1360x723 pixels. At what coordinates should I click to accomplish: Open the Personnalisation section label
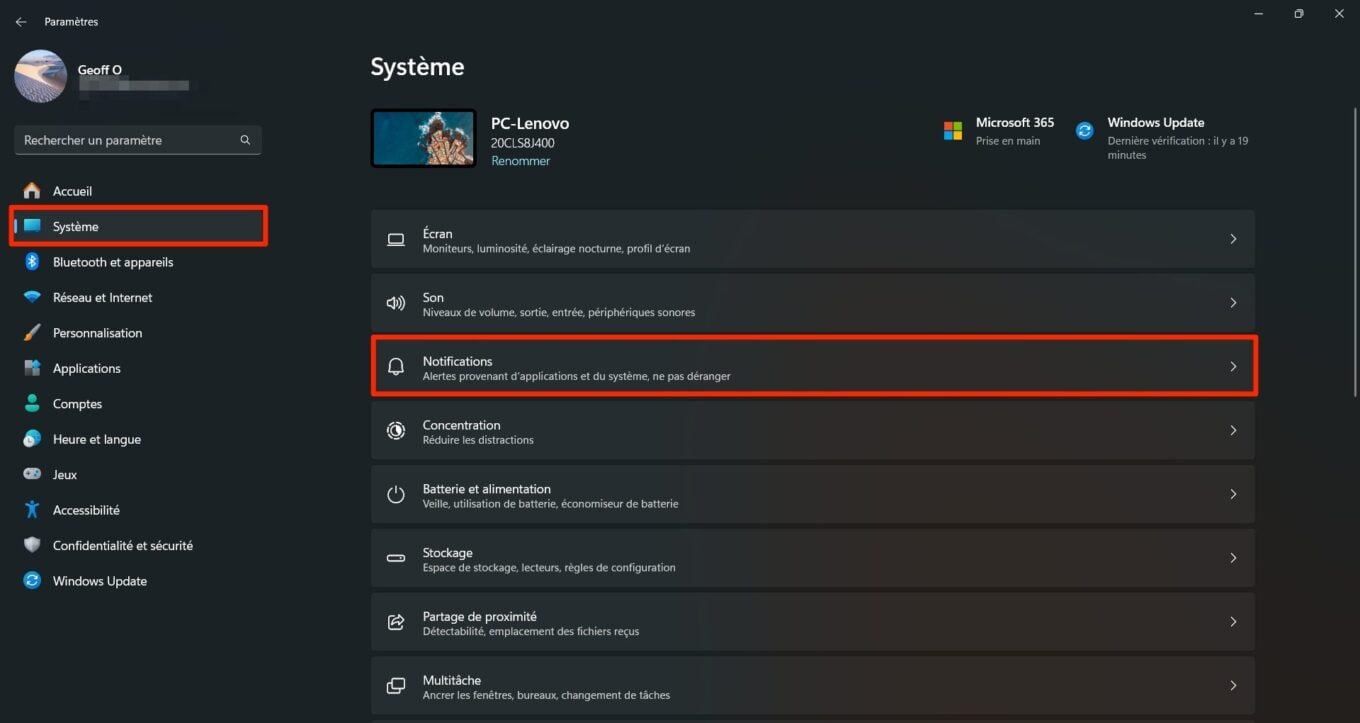[97, 333]
